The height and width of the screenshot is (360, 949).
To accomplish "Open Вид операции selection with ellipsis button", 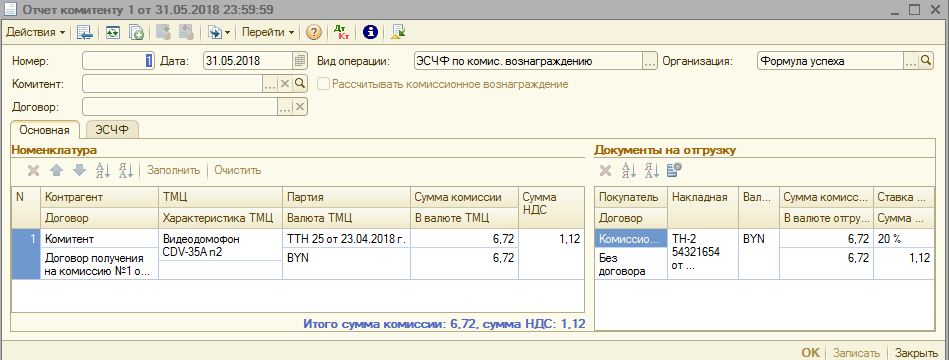I will coord(649,61).
